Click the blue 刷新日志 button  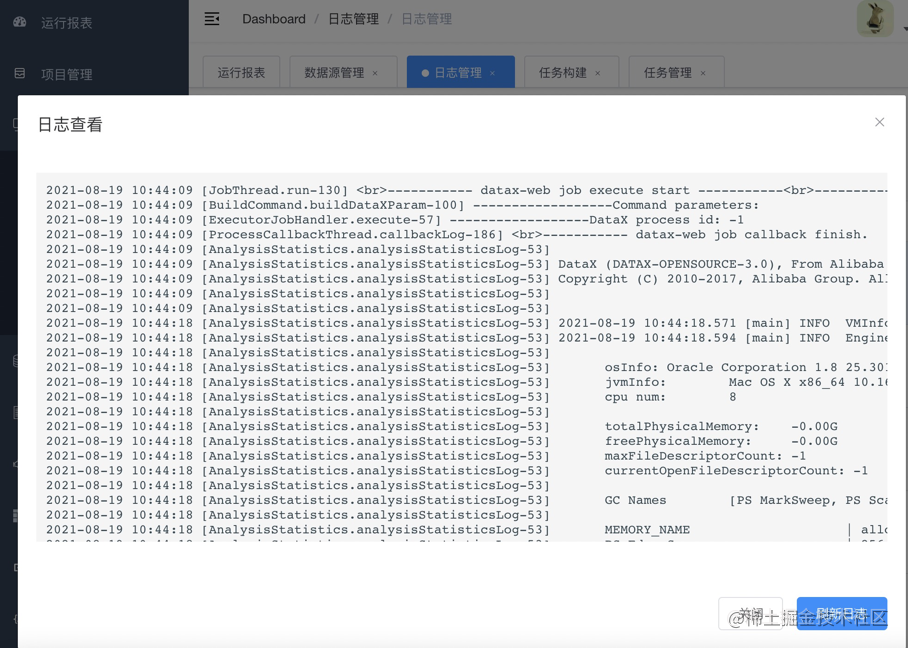pos(841,613)
